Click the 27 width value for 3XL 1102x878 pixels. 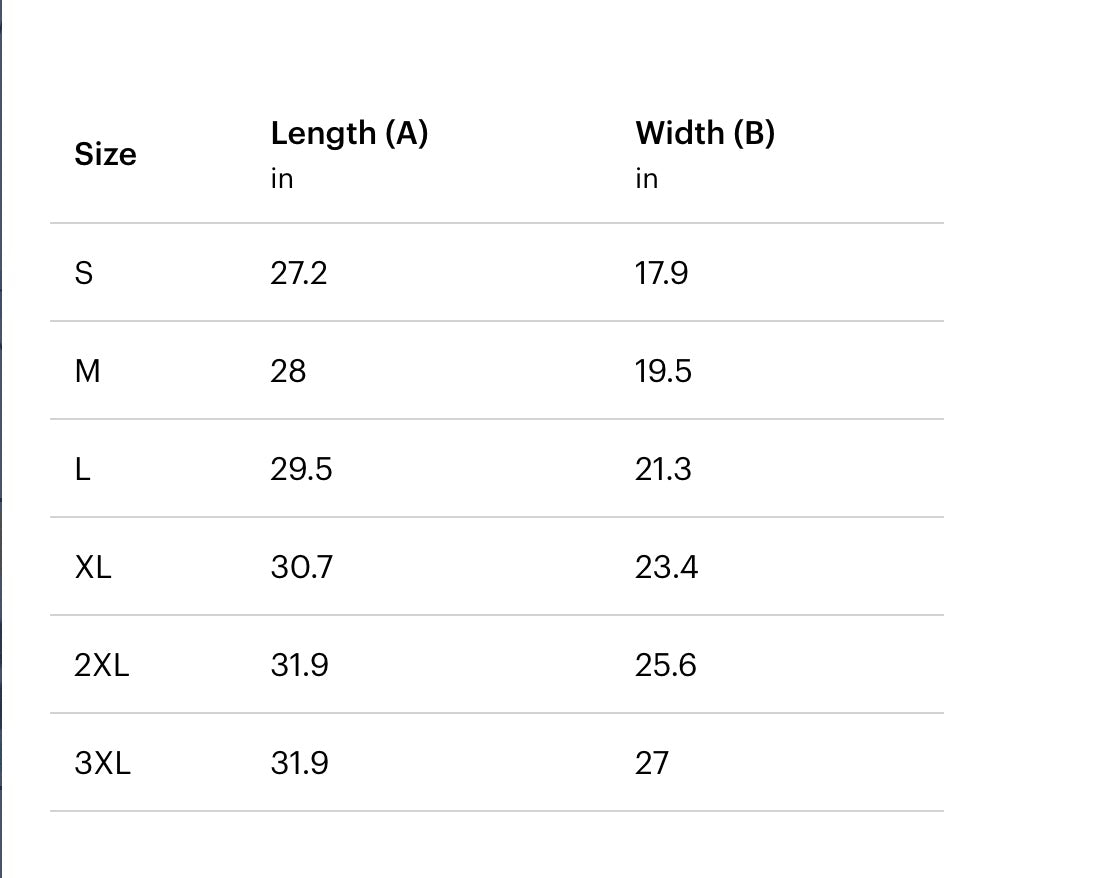[x=652, y=763]
